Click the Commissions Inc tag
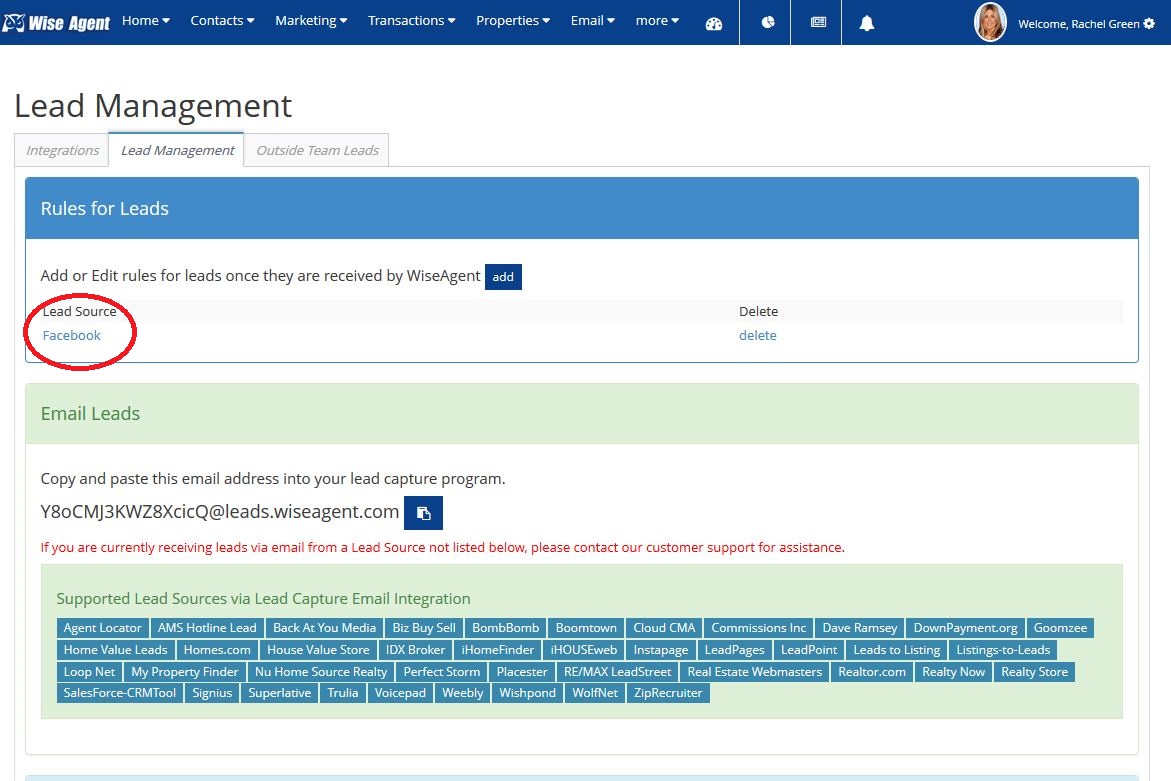Image resolution: width=1171 pixels, height=781 pixels. coord(758,628)
